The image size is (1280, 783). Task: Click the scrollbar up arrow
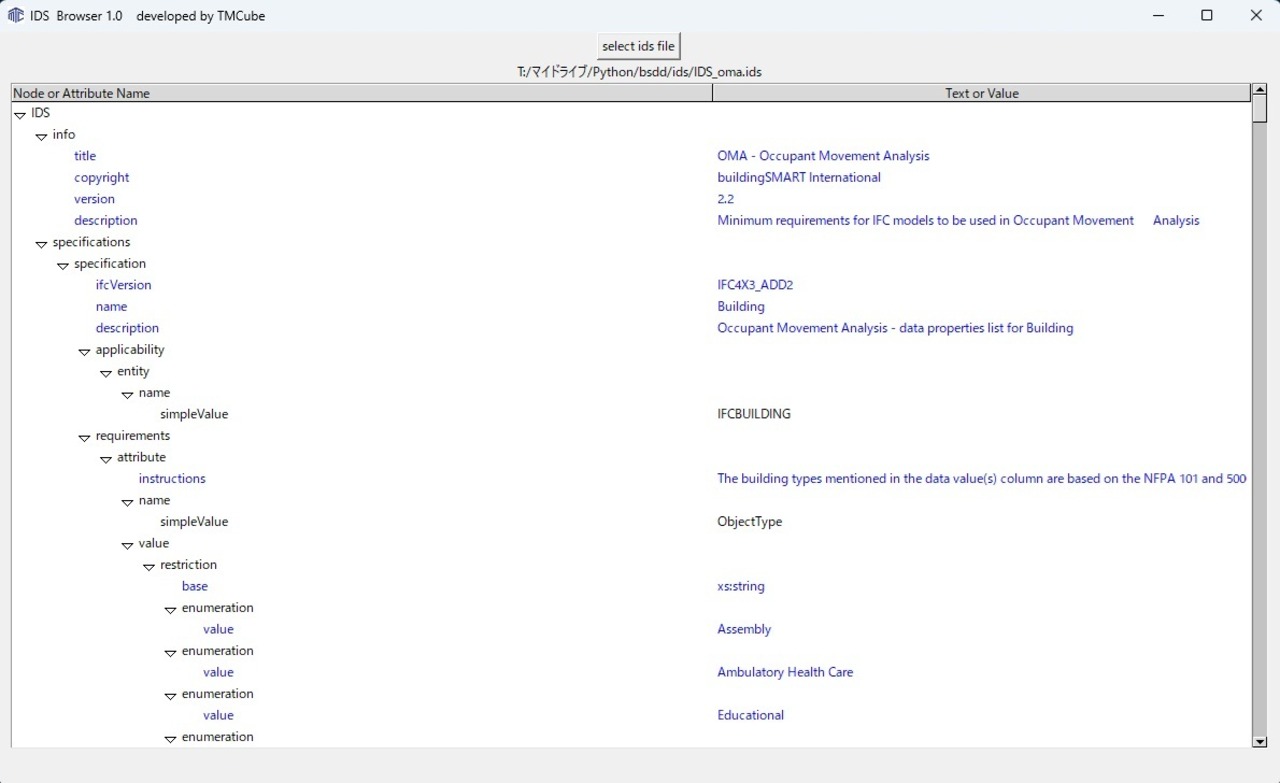pos(1259,90)
